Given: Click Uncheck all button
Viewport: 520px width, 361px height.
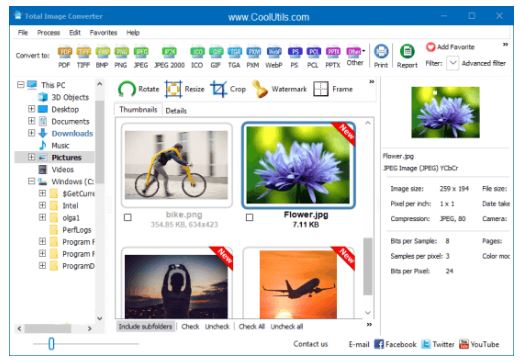Looking at the screenshot, I should tap(287, 326).
